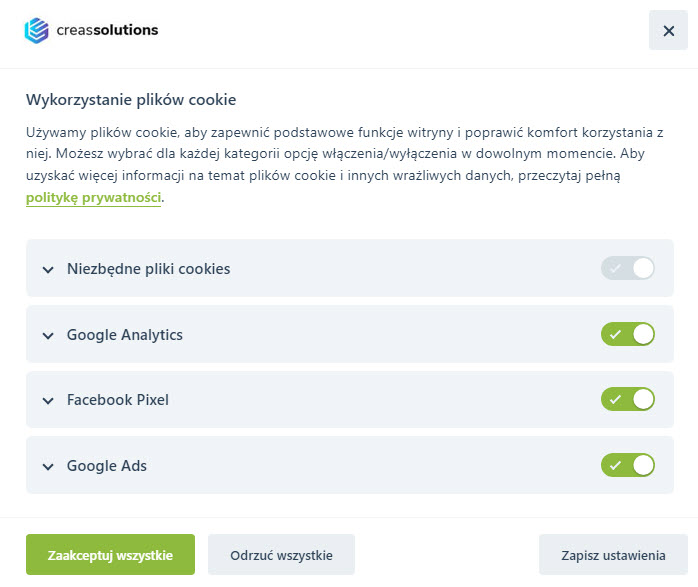Open the polityka prywatności link
Screen dimensions: 698x587
tap(93, 198)
